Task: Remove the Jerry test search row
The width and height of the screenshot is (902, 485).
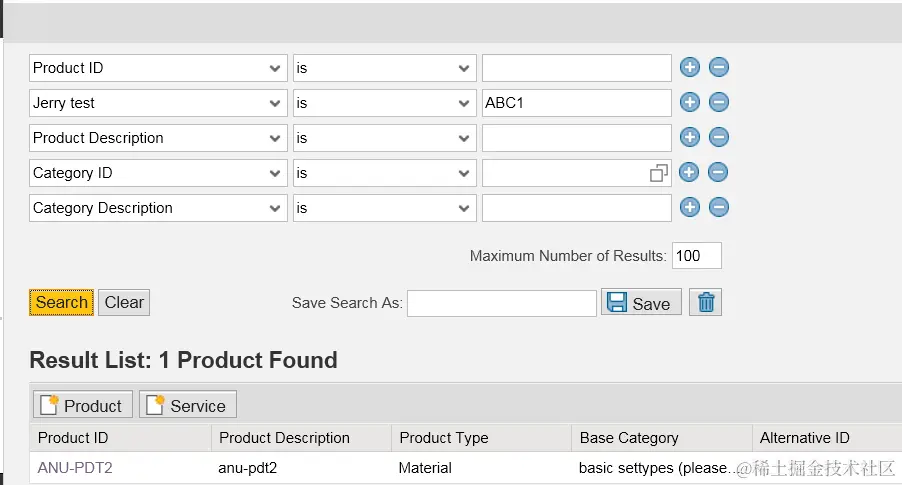Action: (718, 102)
